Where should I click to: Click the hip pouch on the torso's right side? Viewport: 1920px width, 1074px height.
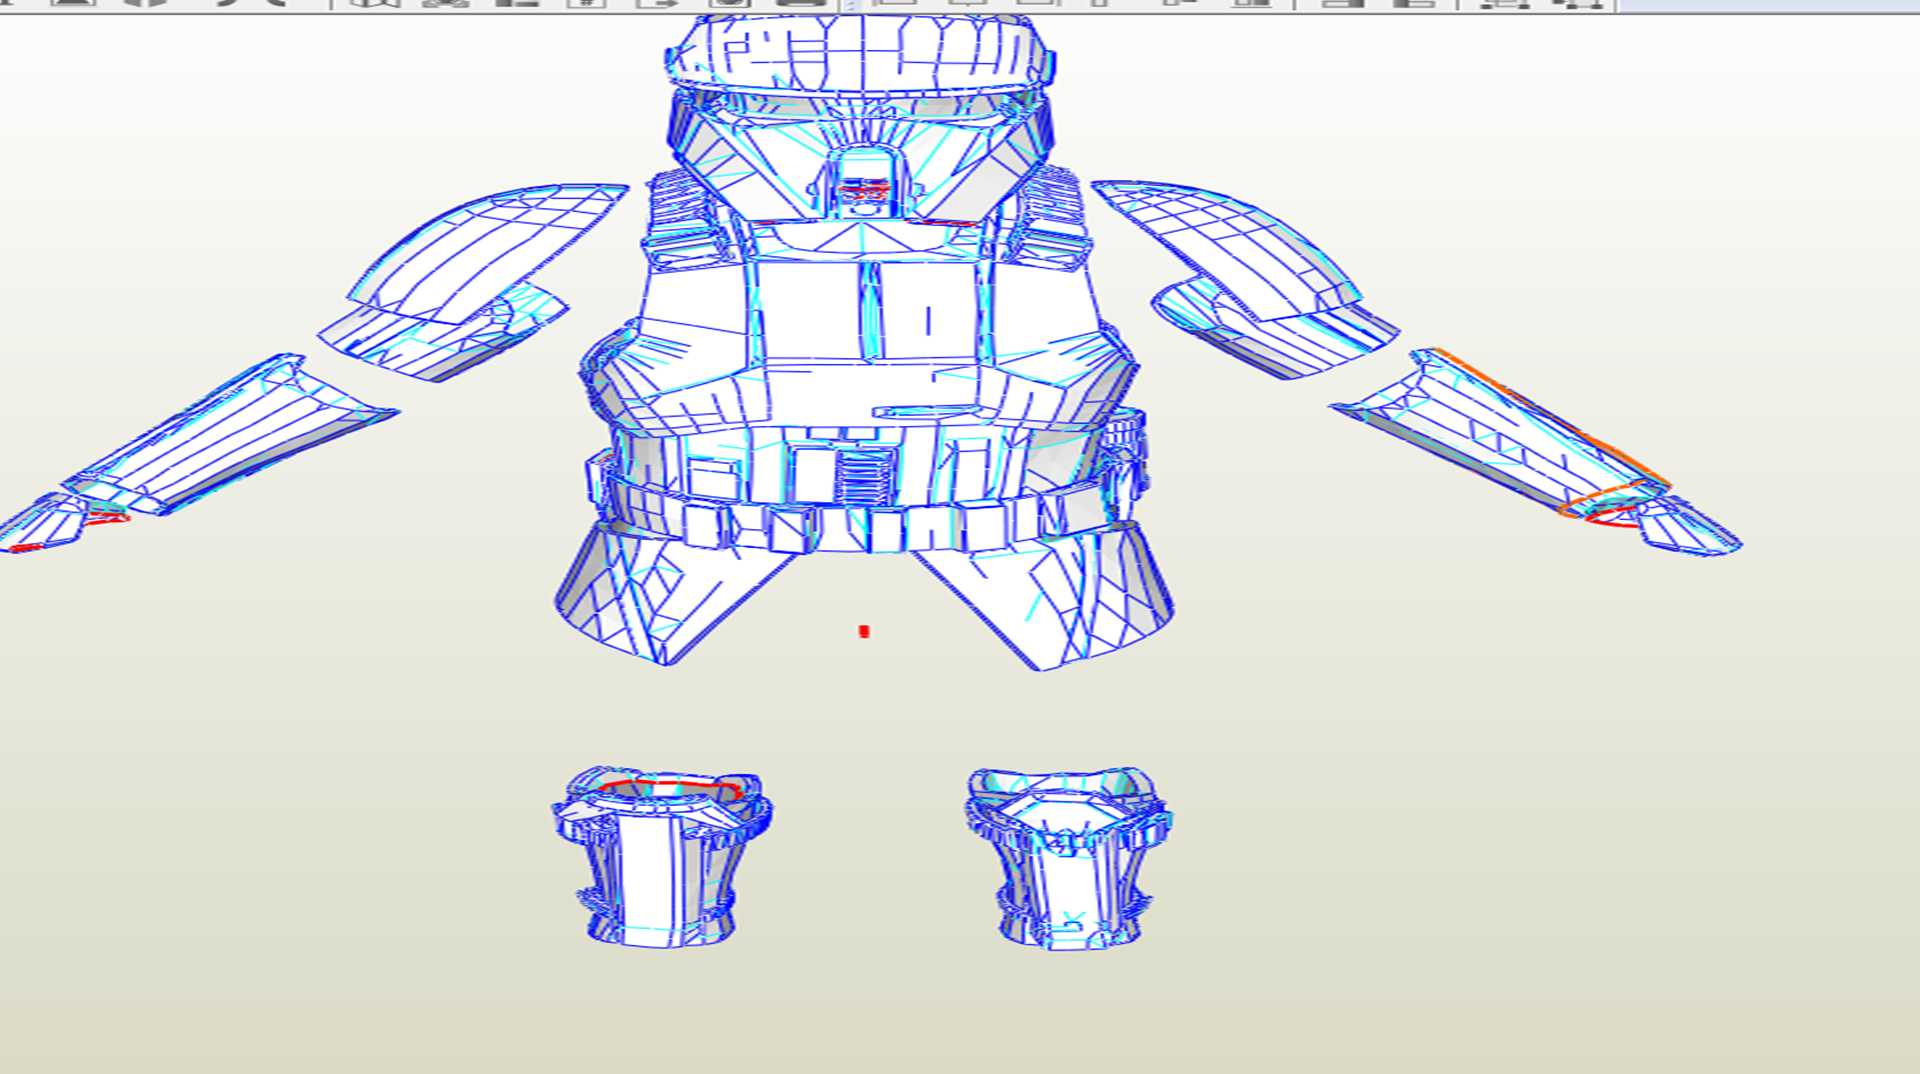(1124, 462)
